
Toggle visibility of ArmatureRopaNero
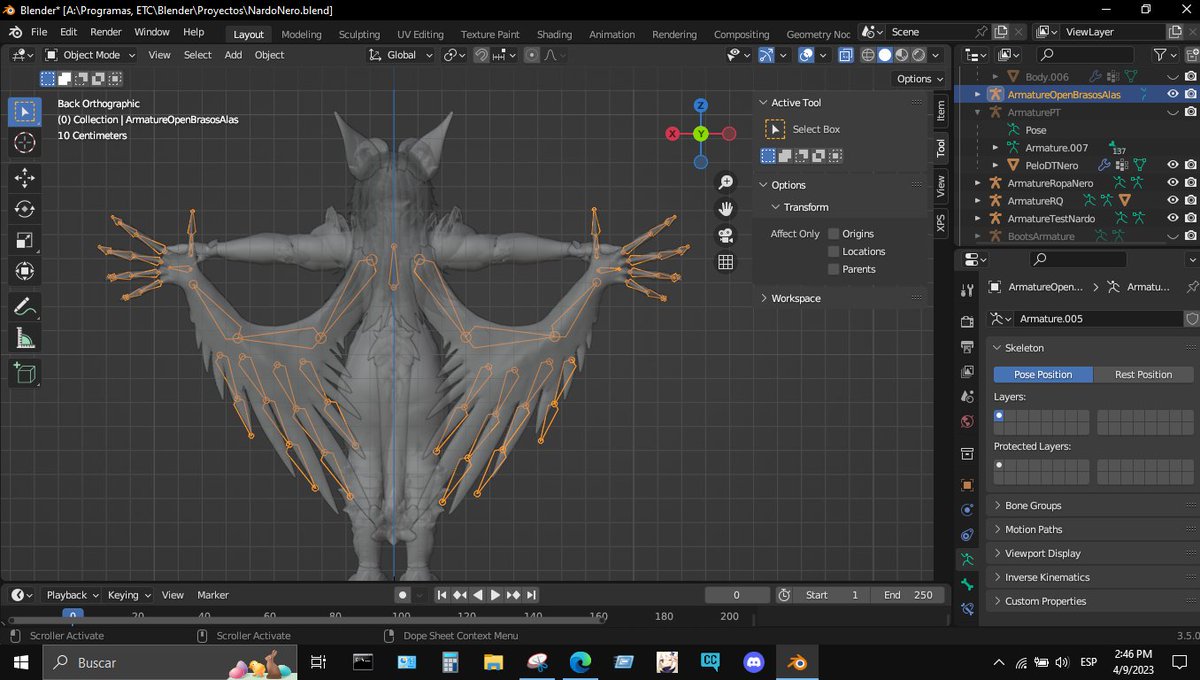[1173, 183]
